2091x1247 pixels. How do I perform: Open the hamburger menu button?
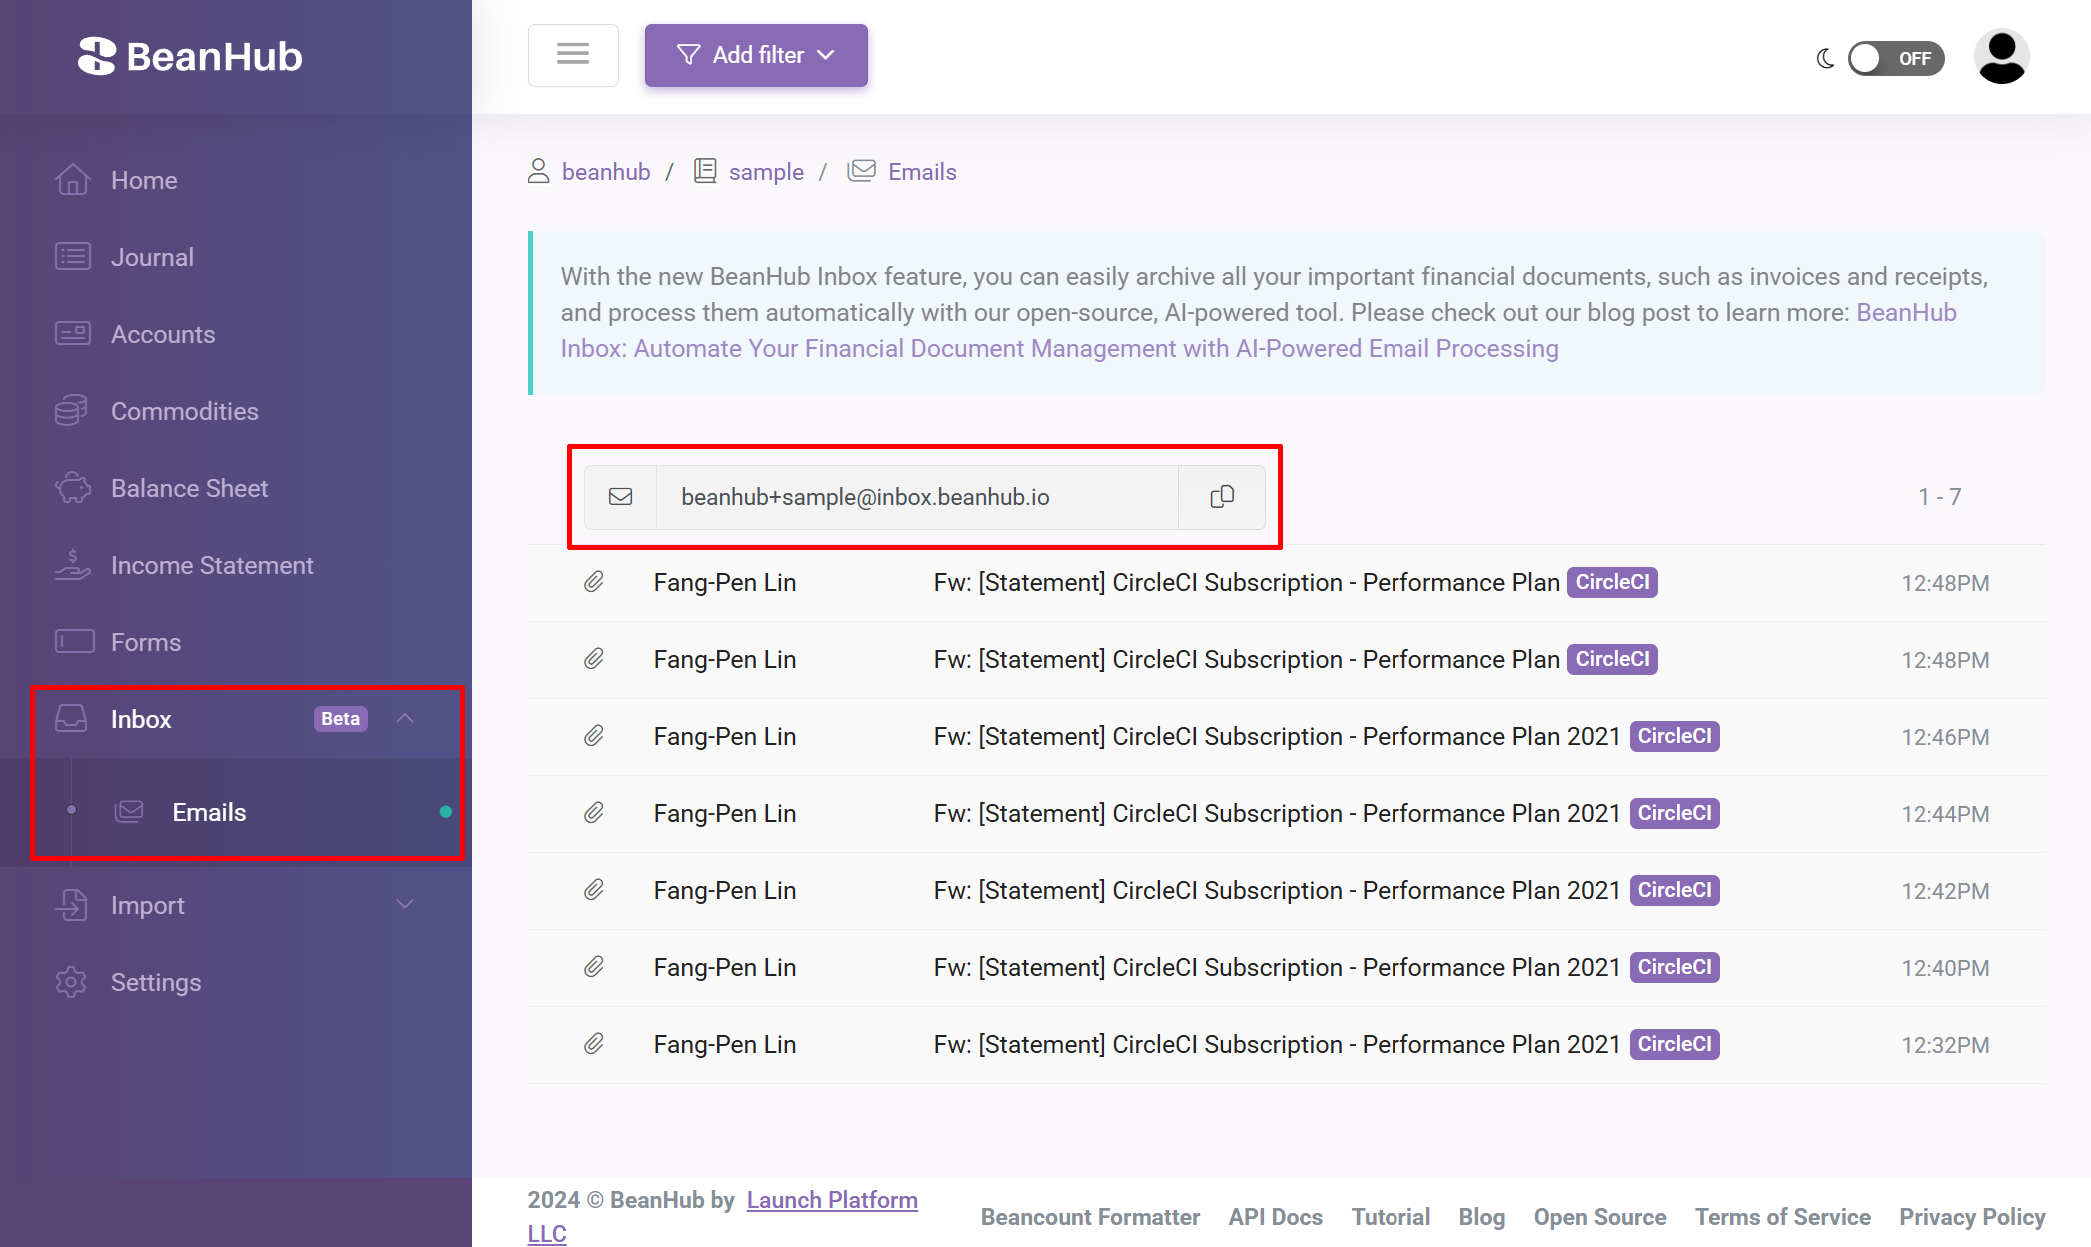[573, 55]
